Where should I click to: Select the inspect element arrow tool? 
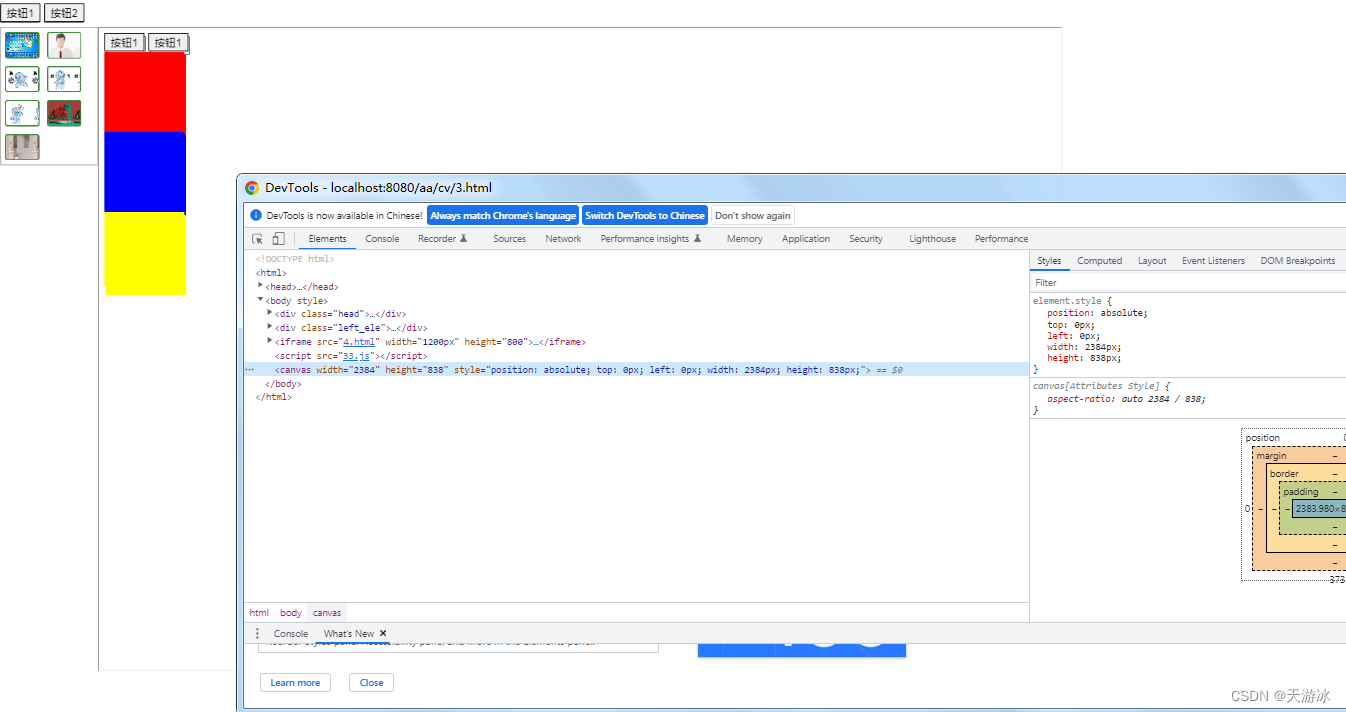(257, 238)
